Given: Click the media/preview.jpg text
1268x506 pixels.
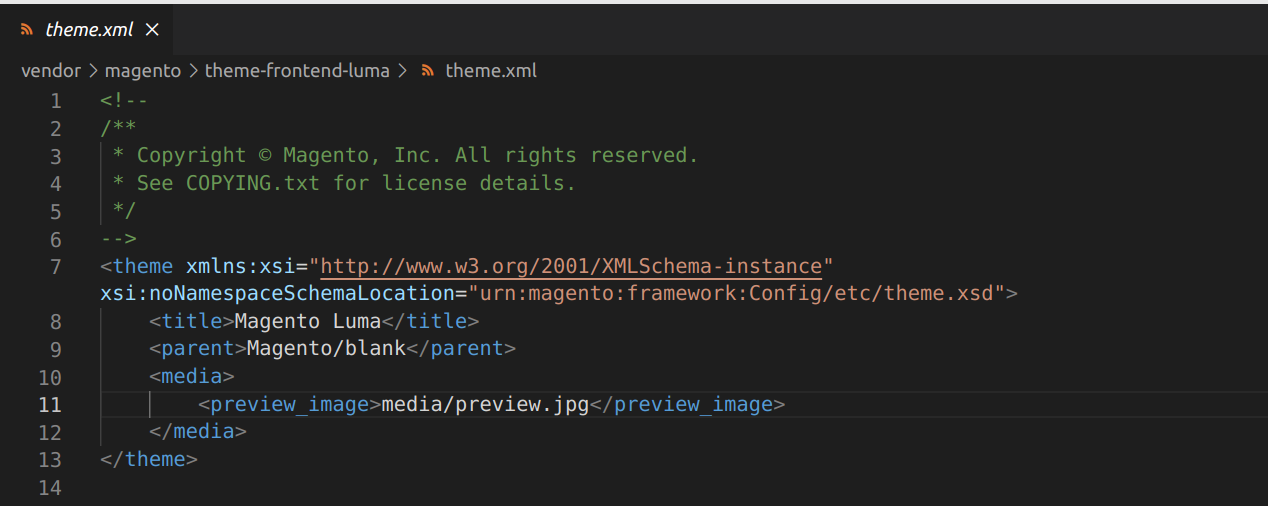Looking at the screenshot, I should click(x=486, y=405).
